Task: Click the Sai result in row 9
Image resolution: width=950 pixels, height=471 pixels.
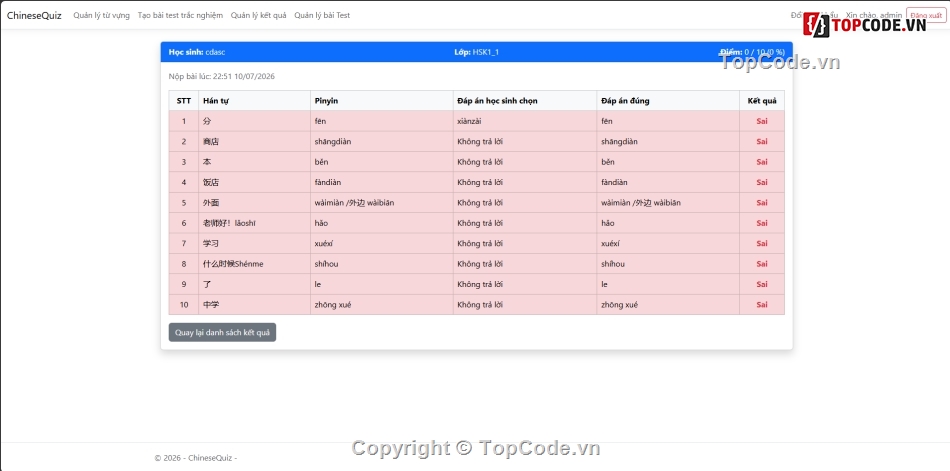Action: point(762,284)
